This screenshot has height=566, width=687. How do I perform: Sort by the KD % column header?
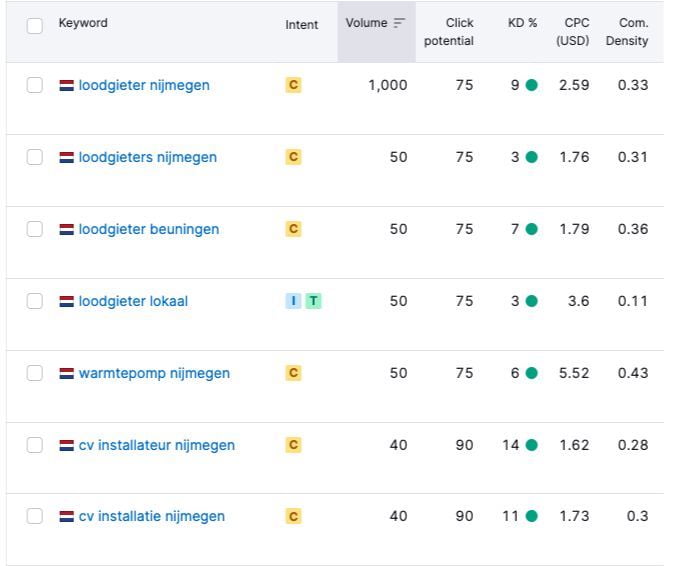(x=522, y=23)
